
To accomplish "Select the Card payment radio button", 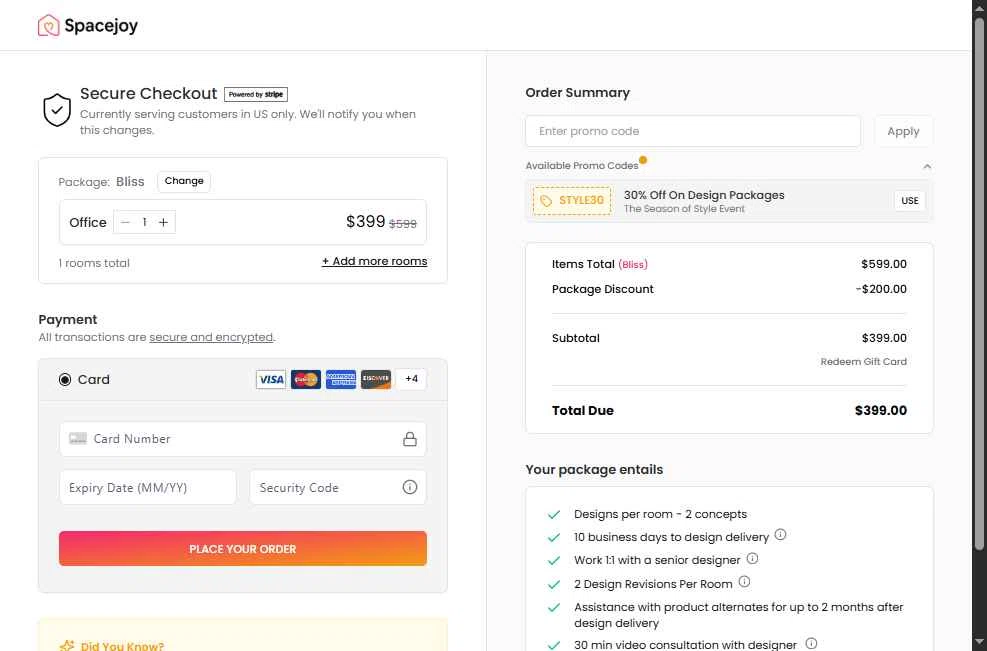I will pos(65,380).
